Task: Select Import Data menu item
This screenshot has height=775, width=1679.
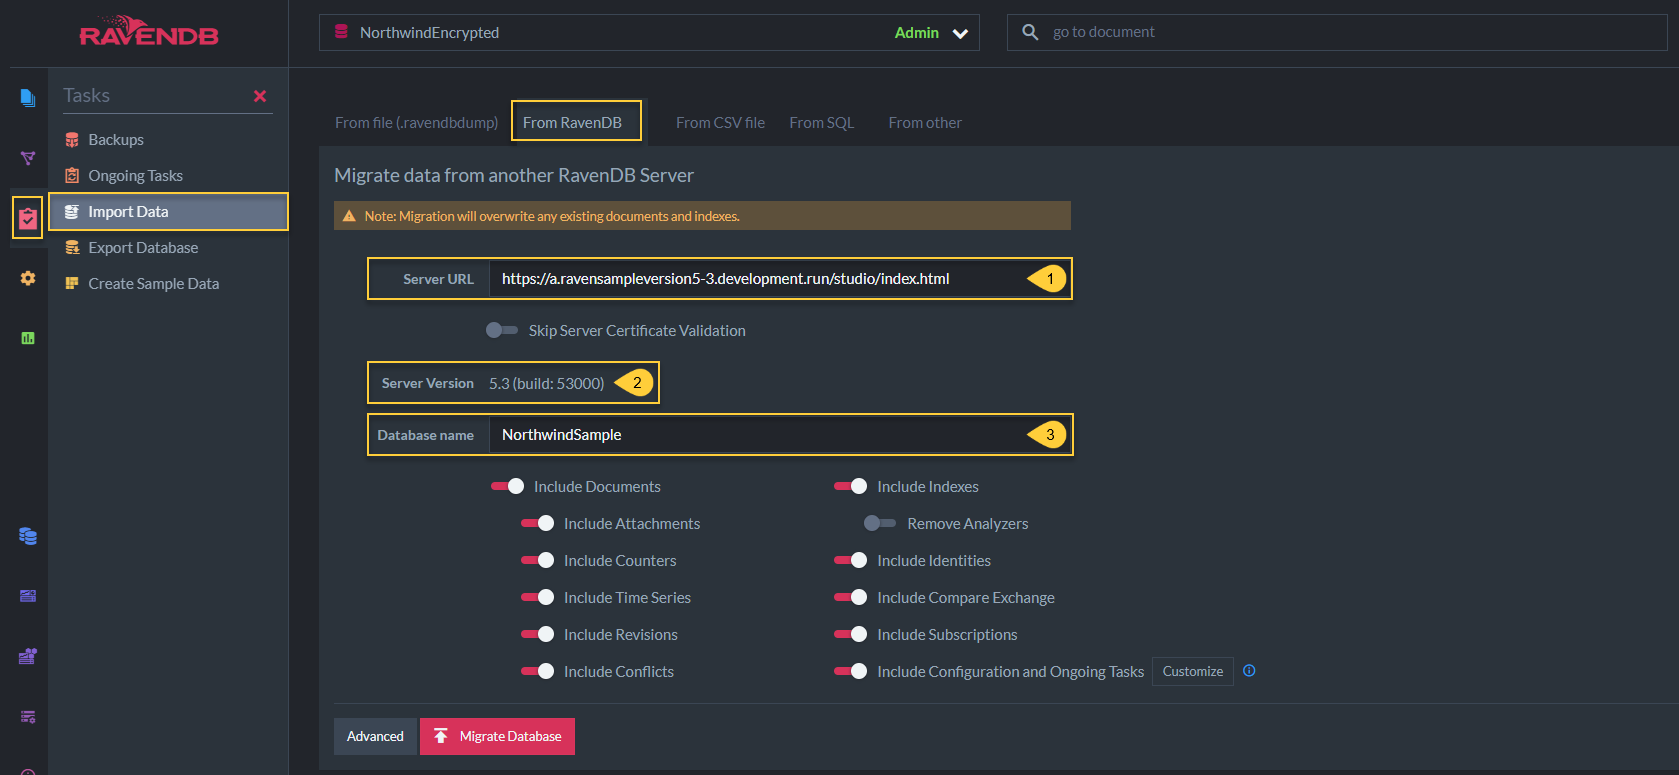Action: (x=168, y=212)
